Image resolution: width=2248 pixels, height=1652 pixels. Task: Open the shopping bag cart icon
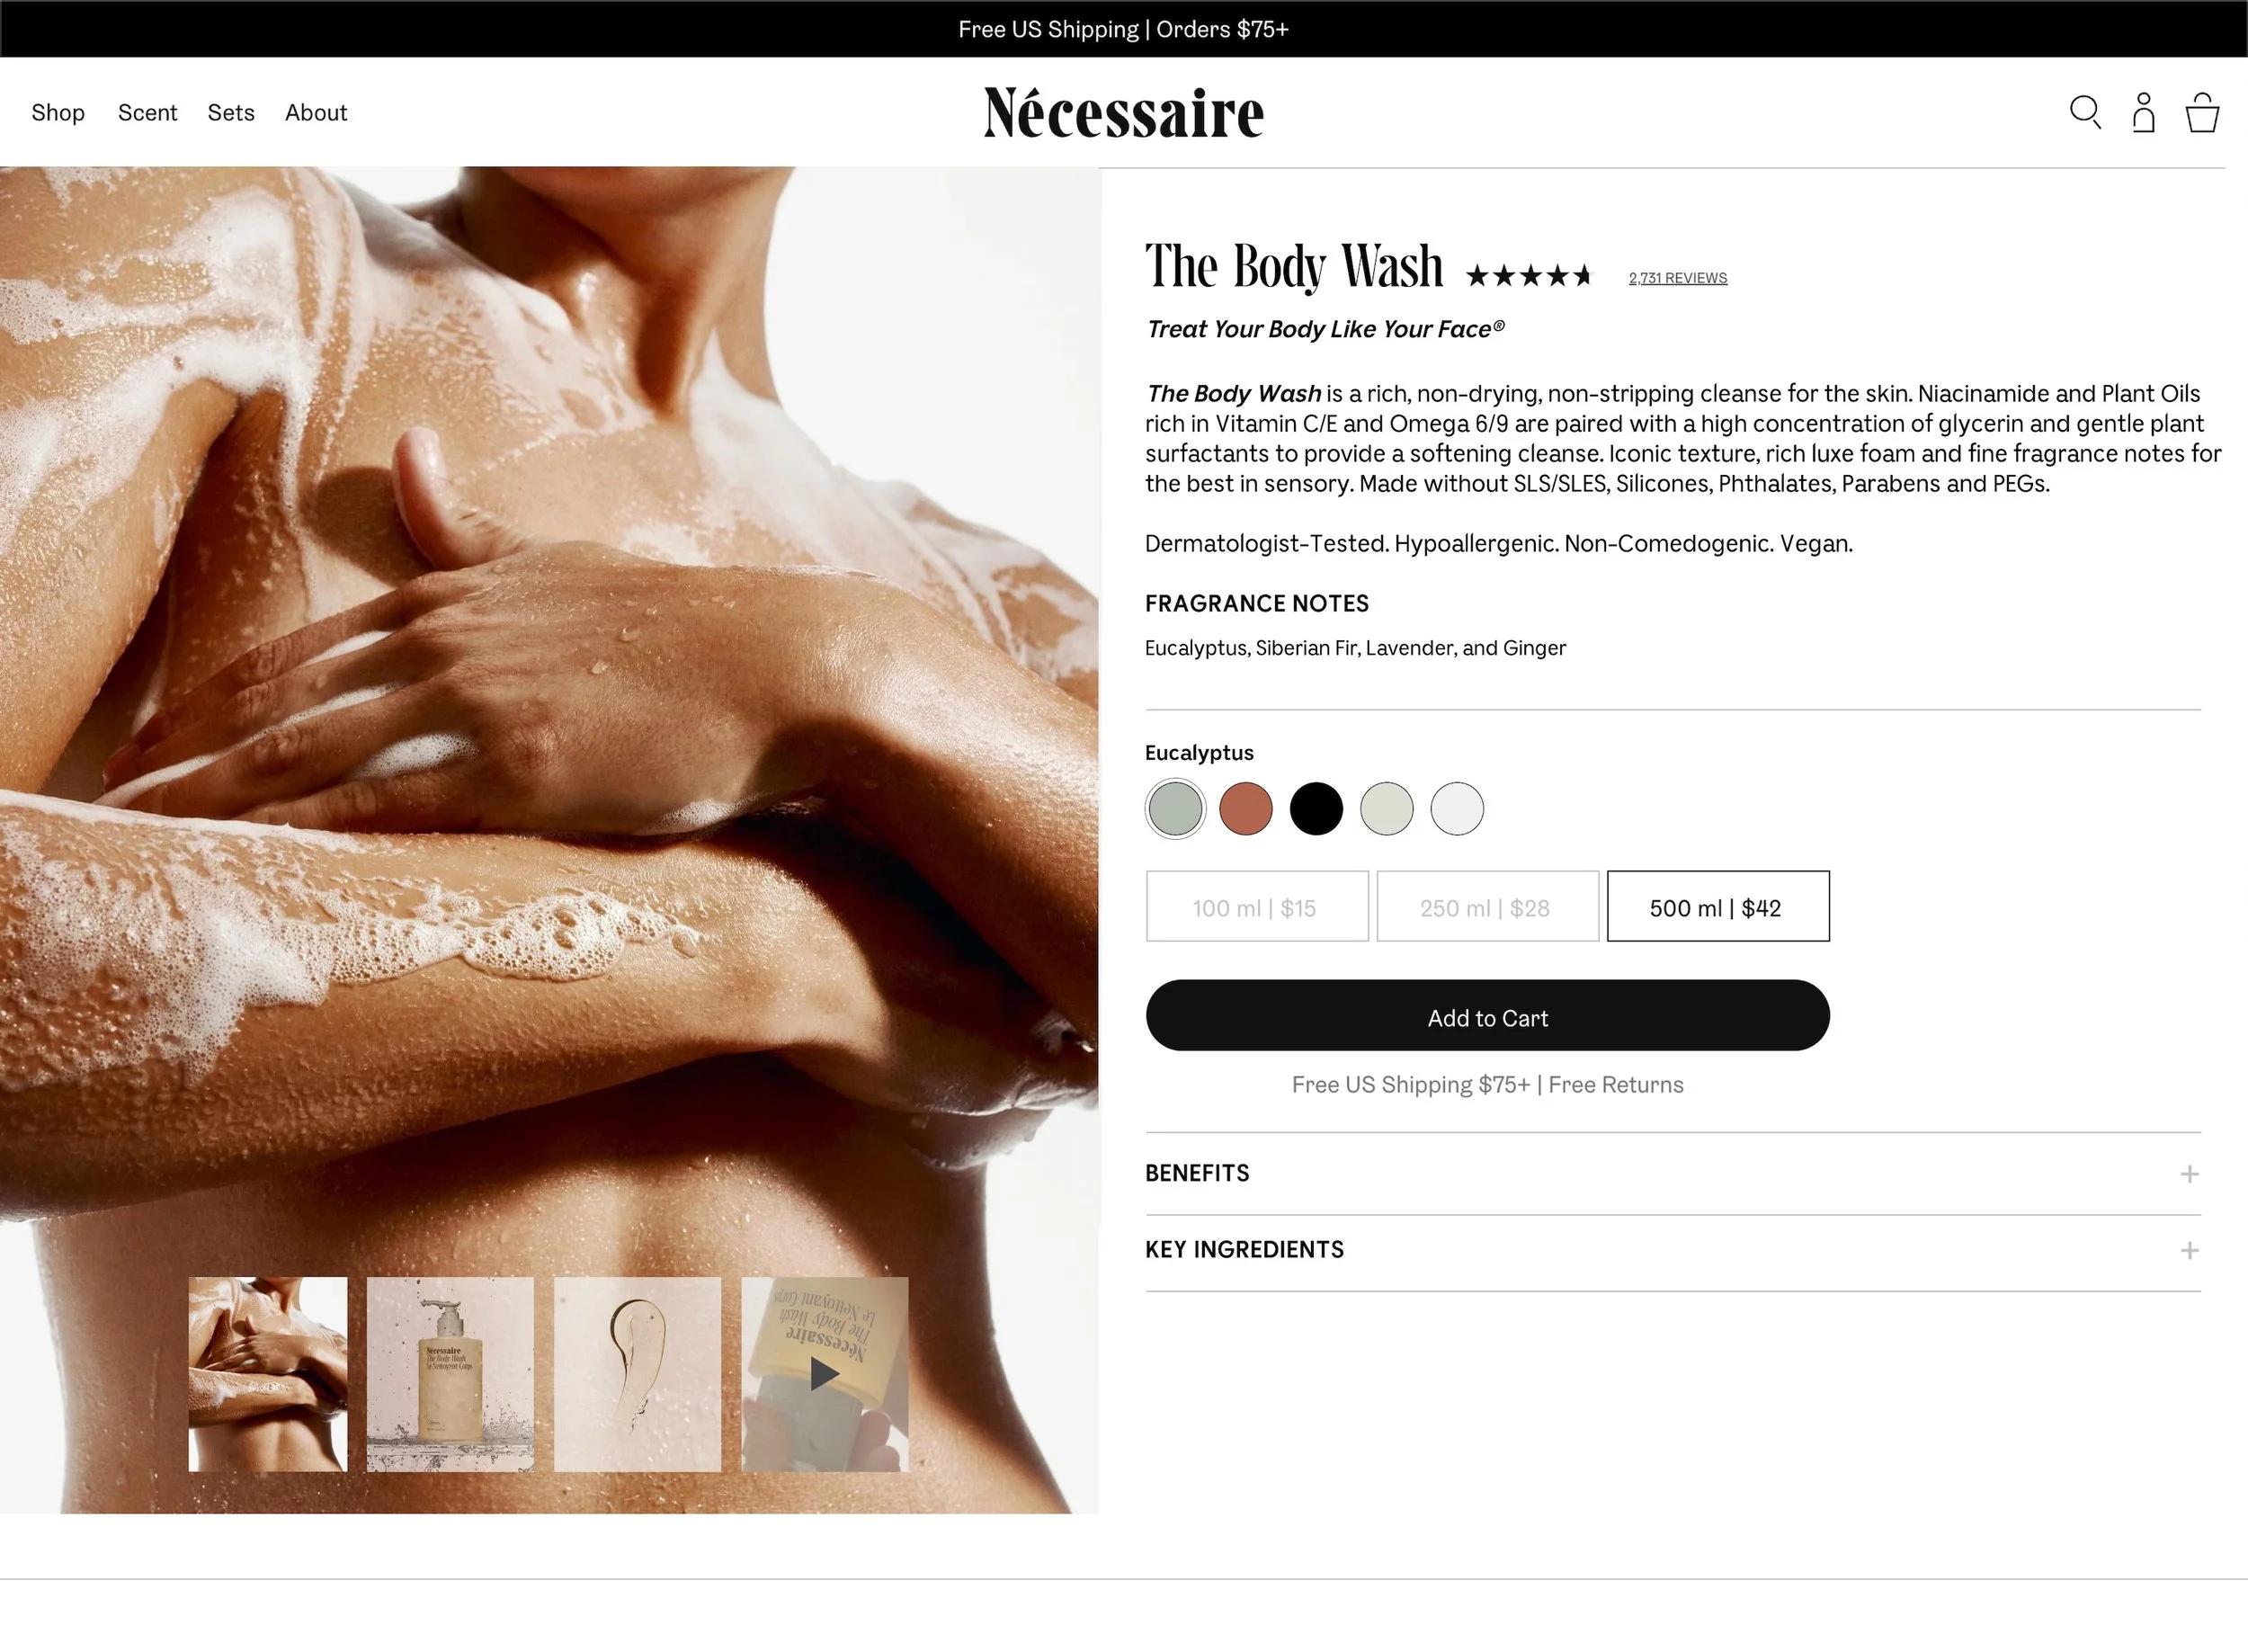[2202, 112]
